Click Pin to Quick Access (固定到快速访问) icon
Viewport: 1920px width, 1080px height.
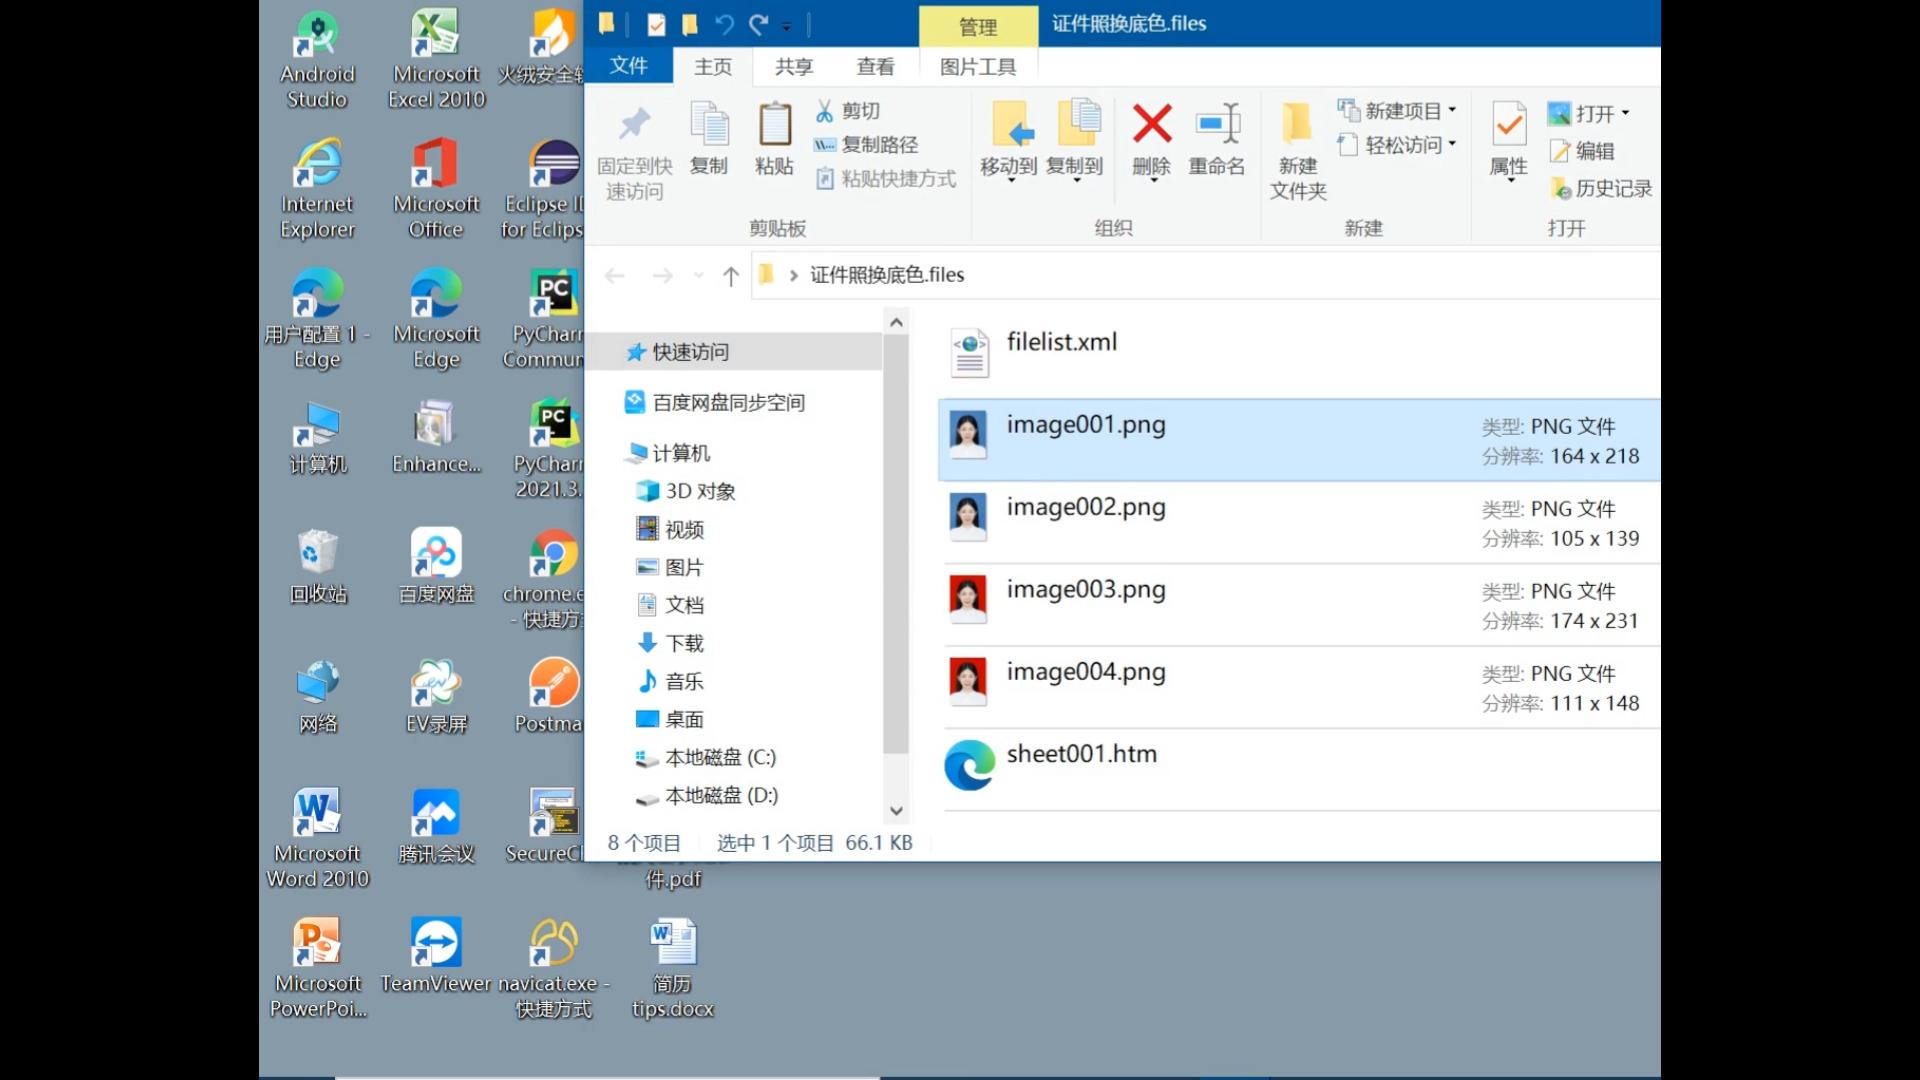pyautogui.click(x=634, y=125)
